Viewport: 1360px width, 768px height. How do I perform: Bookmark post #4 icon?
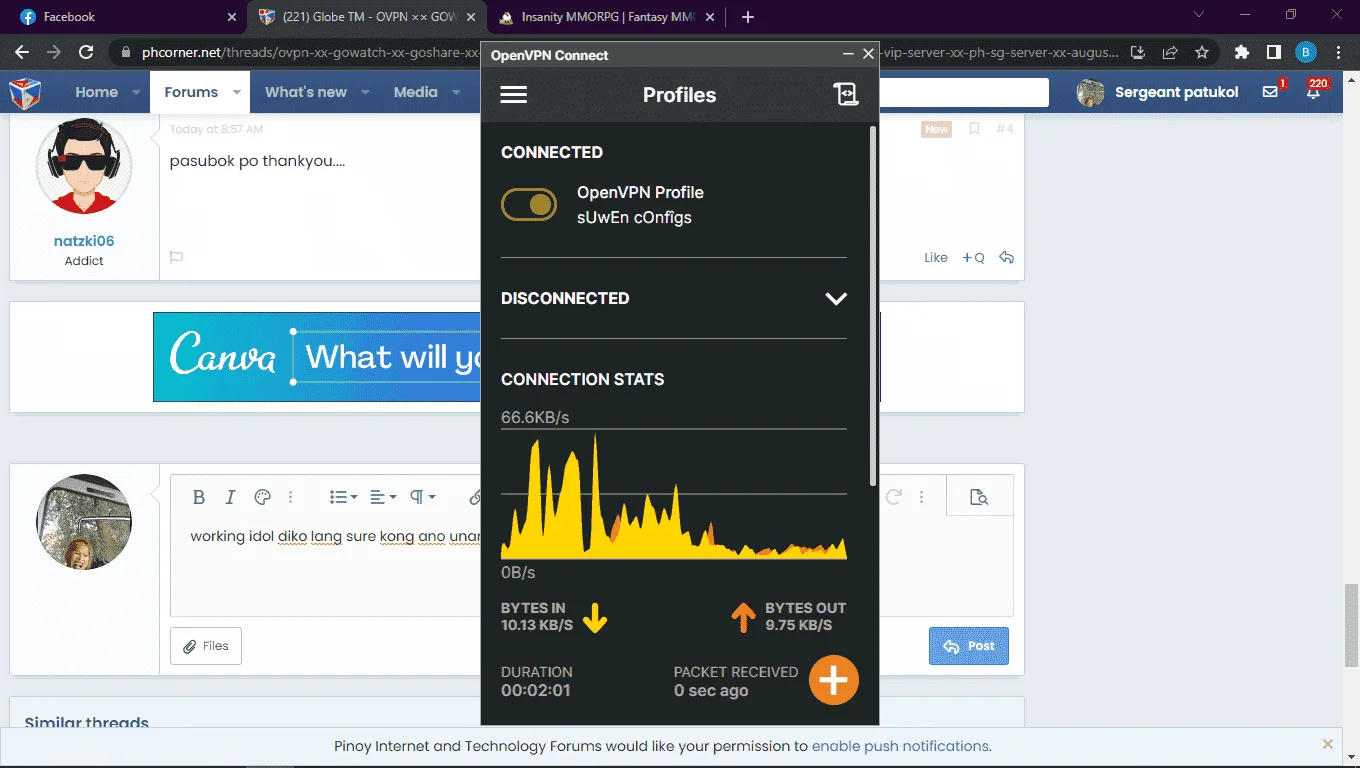point(974,129)
